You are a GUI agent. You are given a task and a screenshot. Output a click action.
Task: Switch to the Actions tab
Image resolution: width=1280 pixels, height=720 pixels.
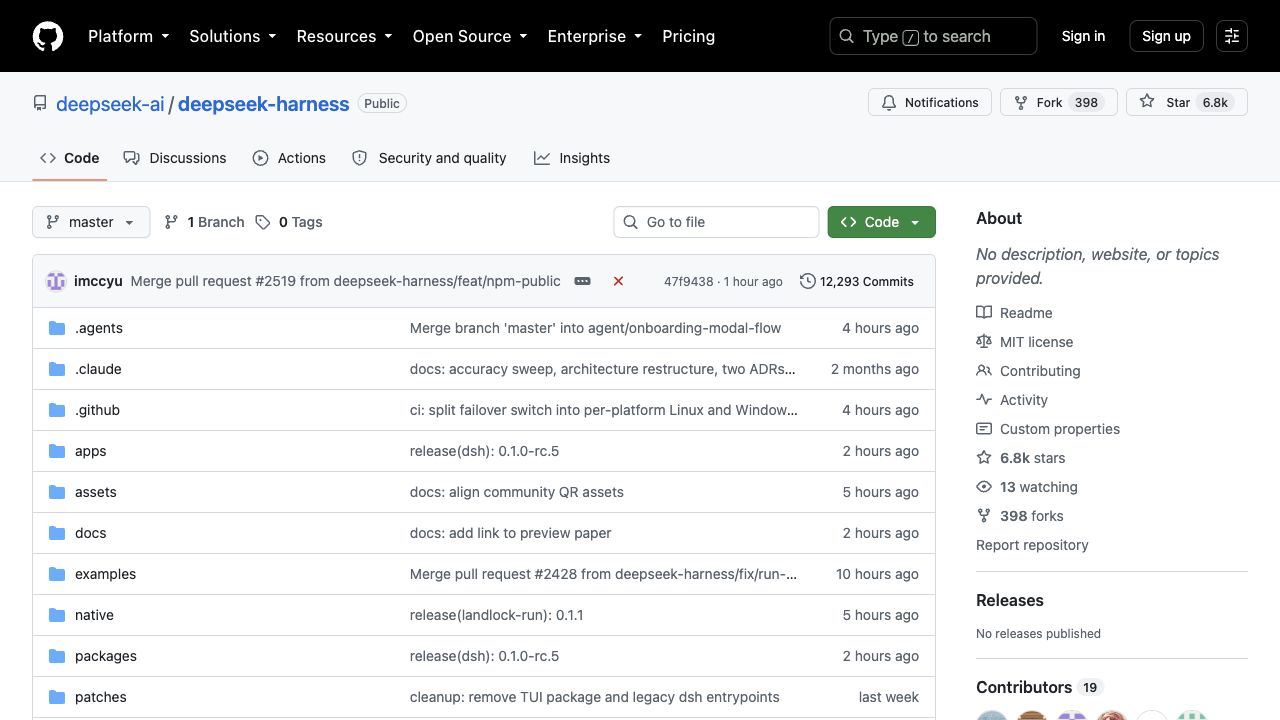coord(289,158)
